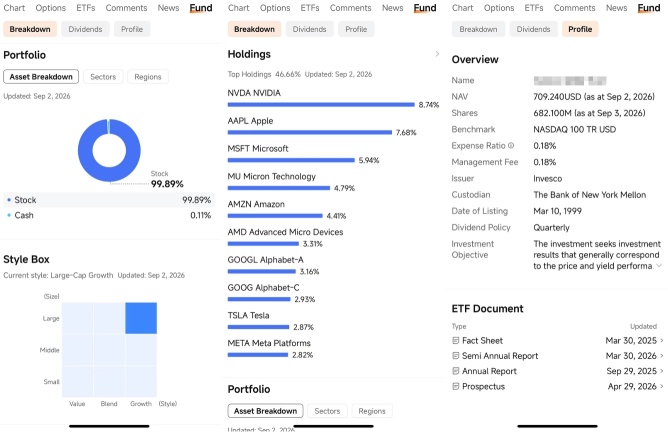Open the Options tab on the right screen
The height and width of the screenshot is (435, 668).
499,8
